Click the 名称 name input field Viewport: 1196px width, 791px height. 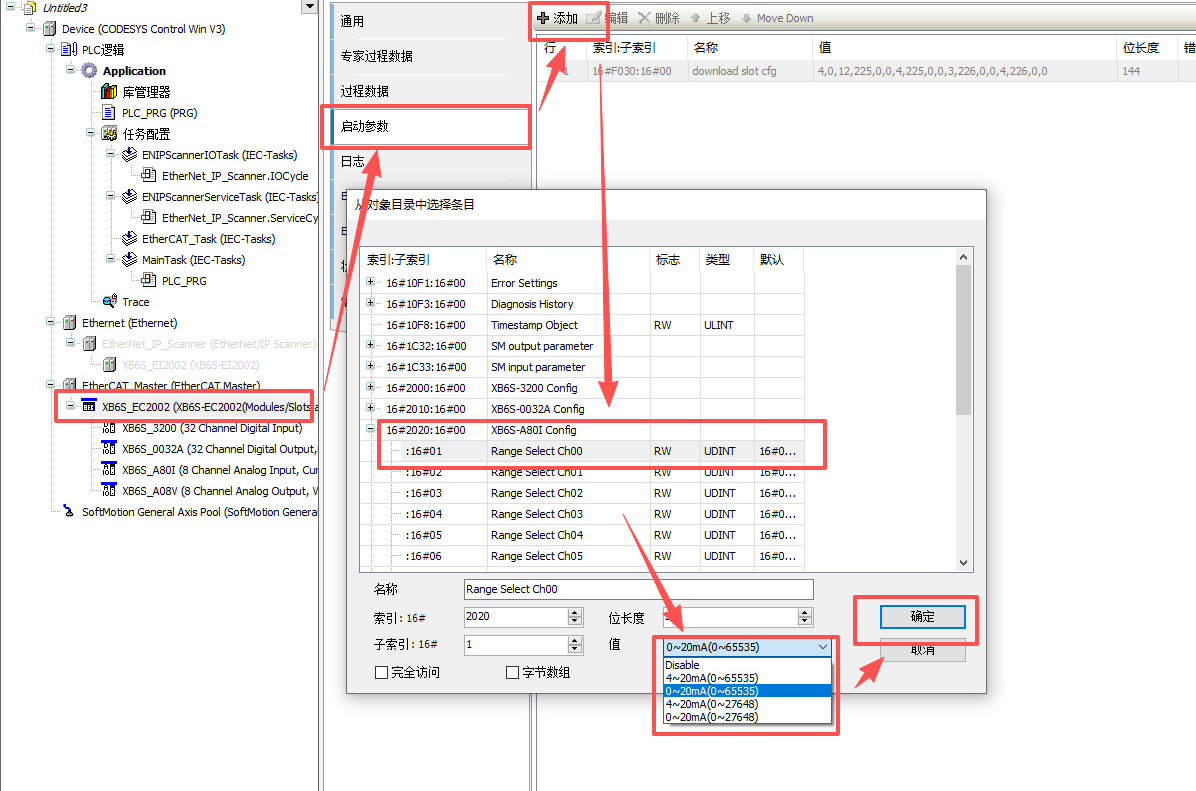[638, 590]
